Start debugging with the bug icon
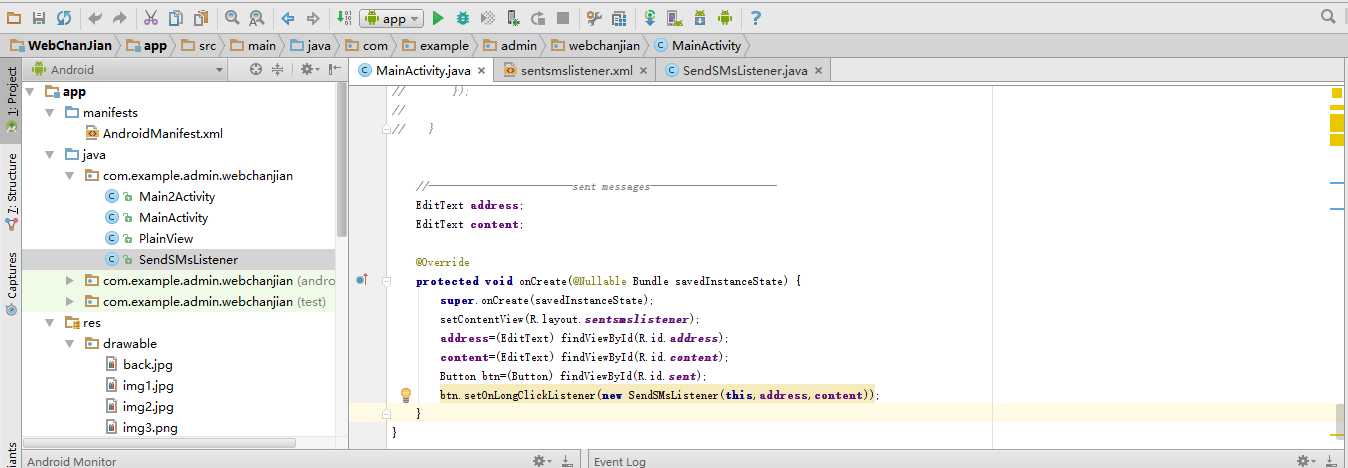 pyautogui.click(x=463, y=18)
